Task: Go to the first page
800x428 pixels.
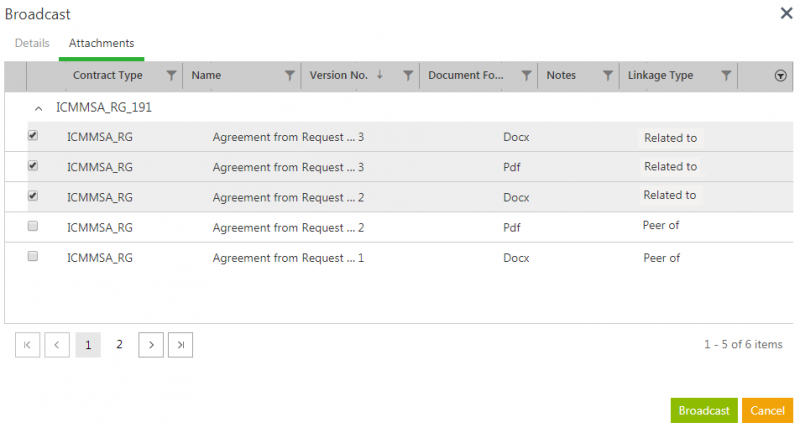Action: tap(27, 345)
